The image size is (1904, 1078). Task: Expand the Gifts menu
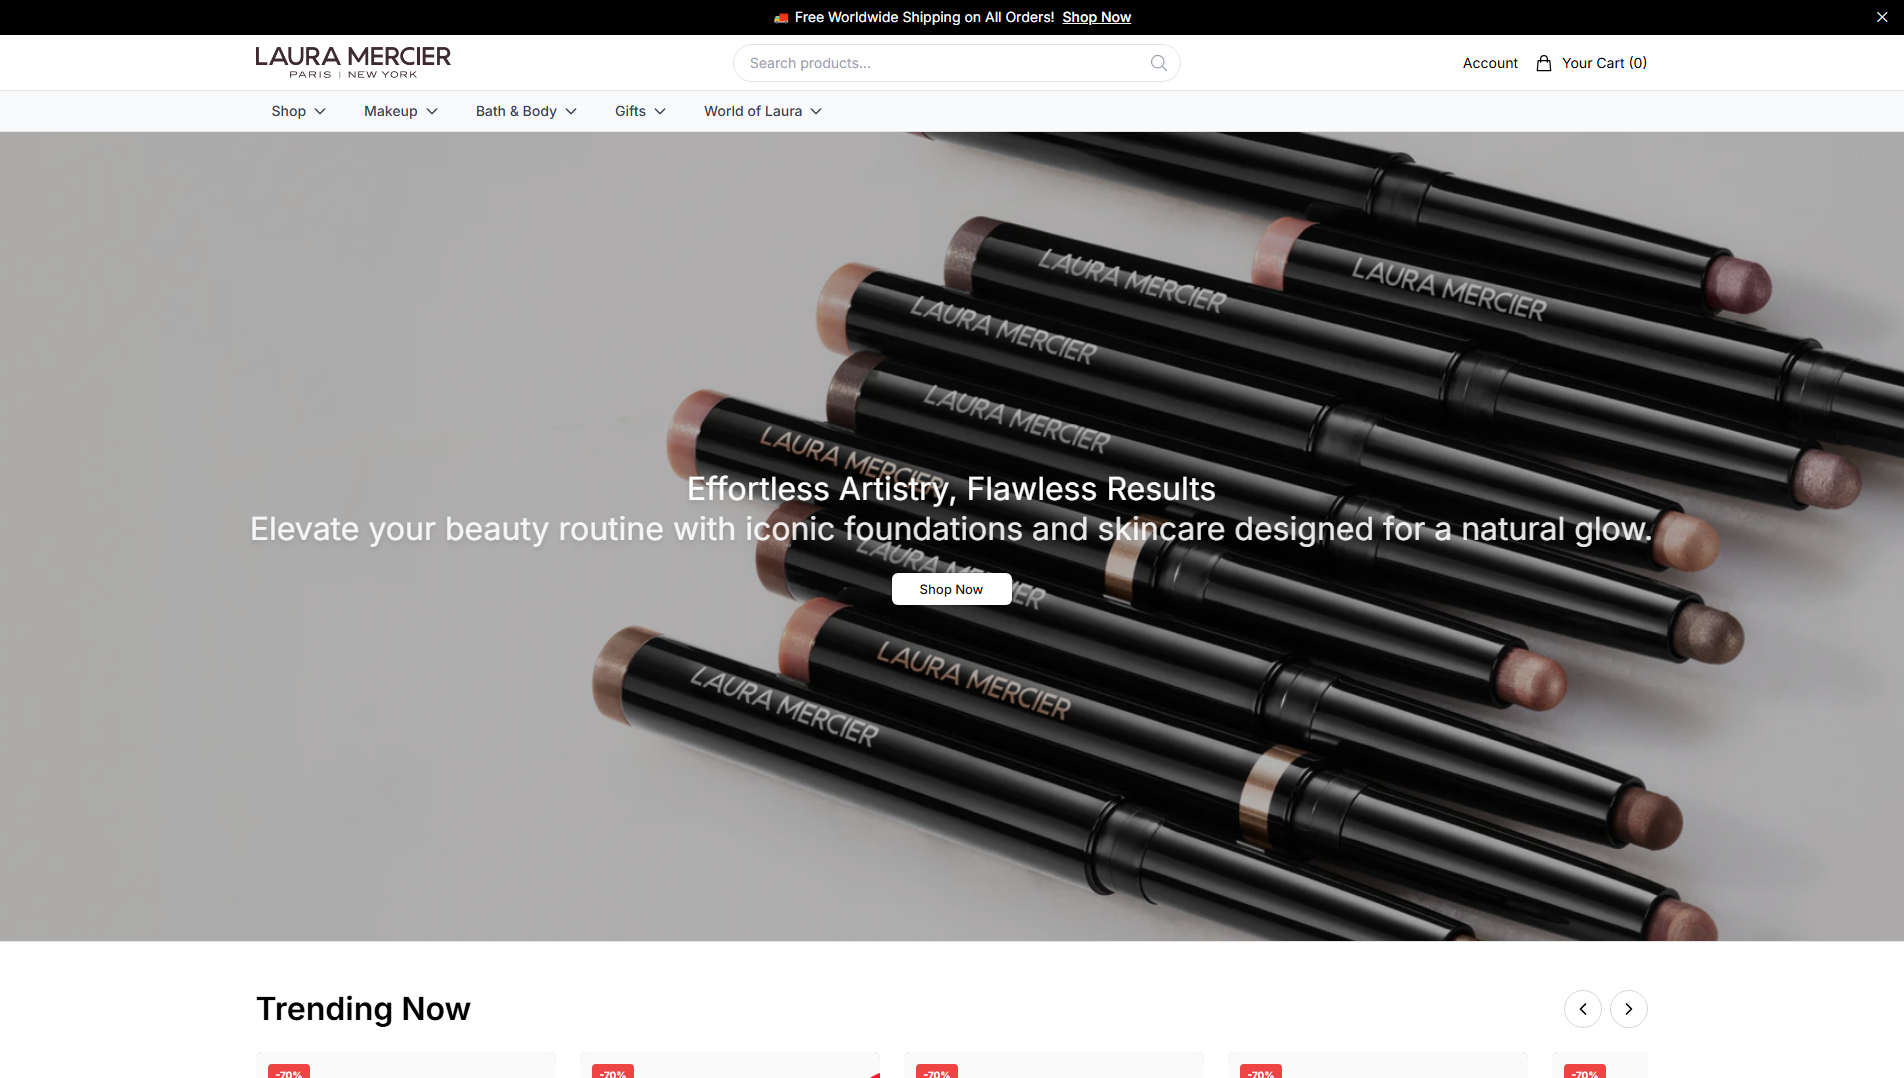(x=640, y=111)
